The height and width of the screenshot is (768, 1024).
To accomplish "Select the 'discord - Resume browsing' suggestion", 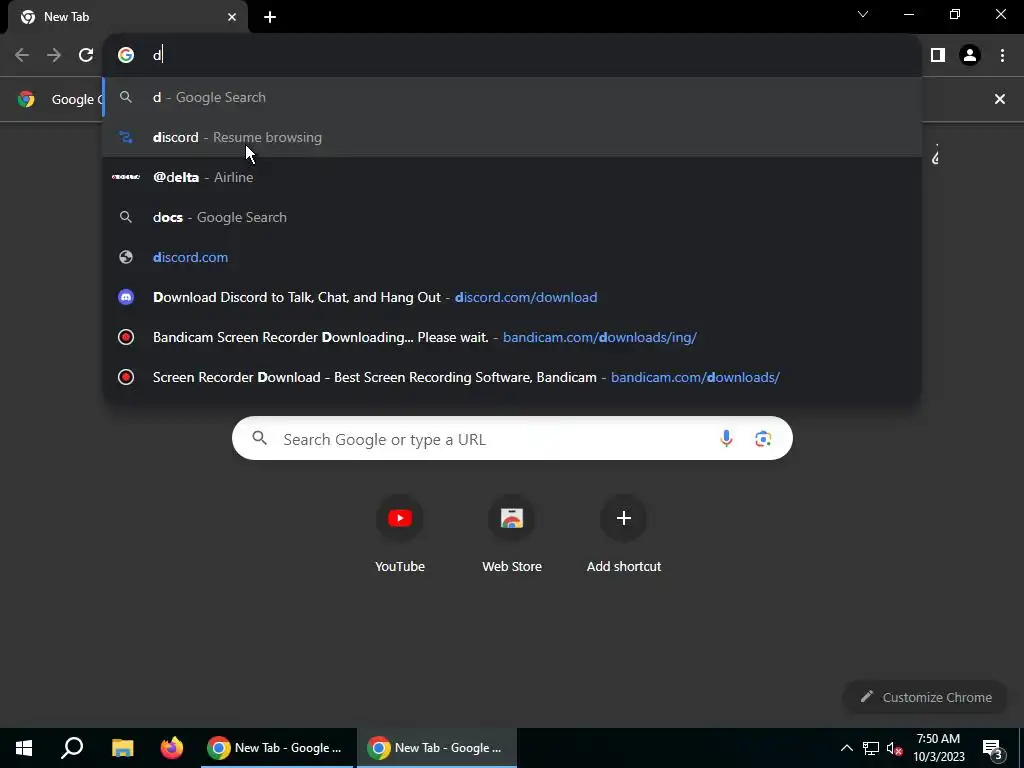I will pyautogui.click(x=512, y=137).
